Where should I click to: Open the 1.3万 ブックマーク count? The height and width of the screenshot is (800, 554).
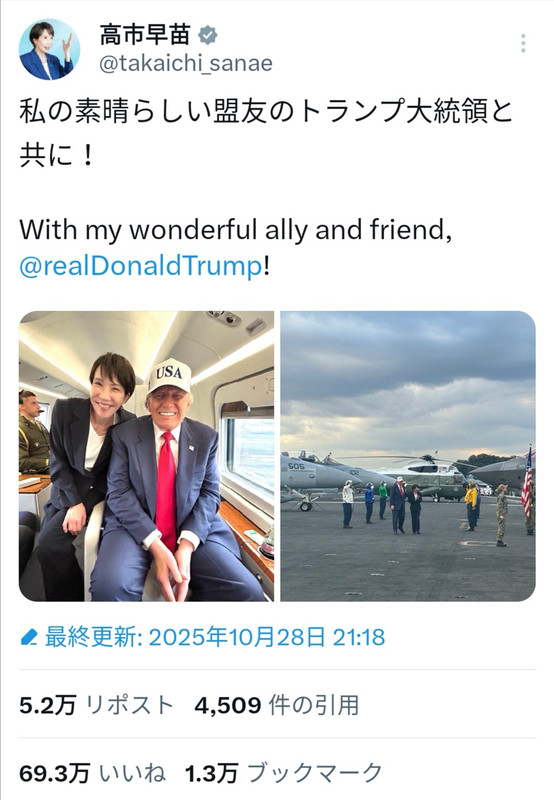pyautogui.click(x=284, y=773)
